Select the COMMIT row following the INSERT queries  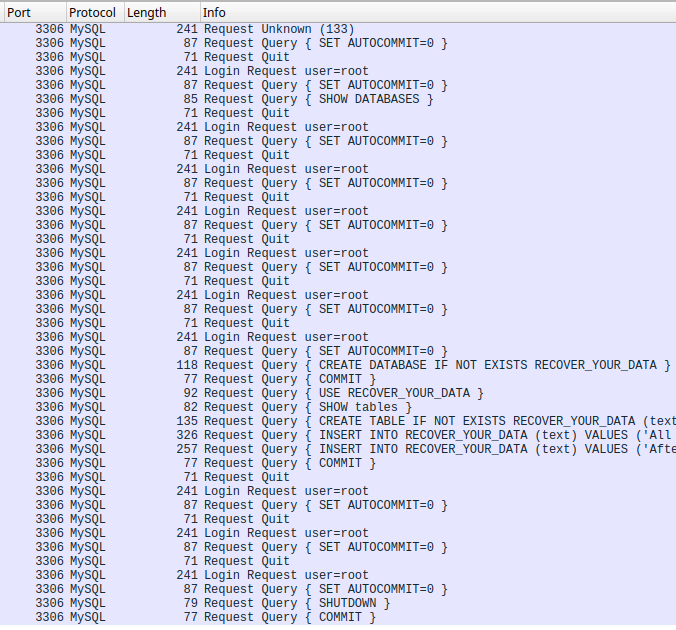click(x=289, y=463)
